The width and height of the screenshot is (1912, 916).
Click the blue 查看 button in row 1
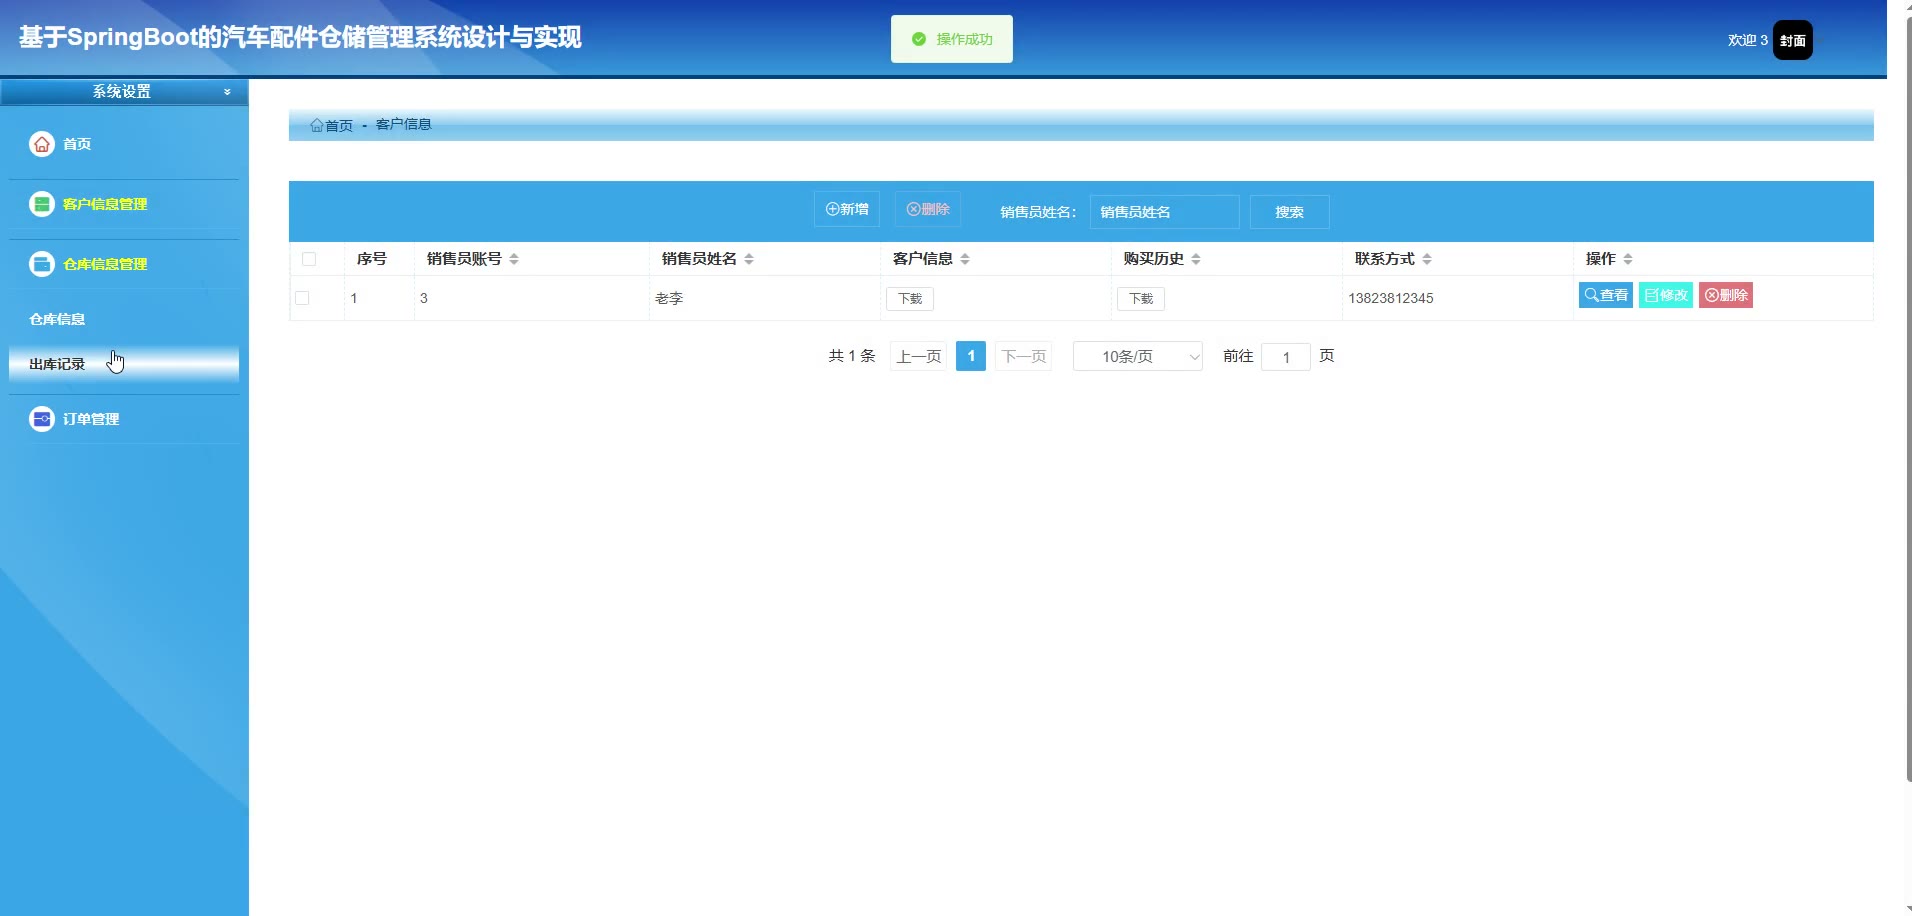coord(1605,295)
